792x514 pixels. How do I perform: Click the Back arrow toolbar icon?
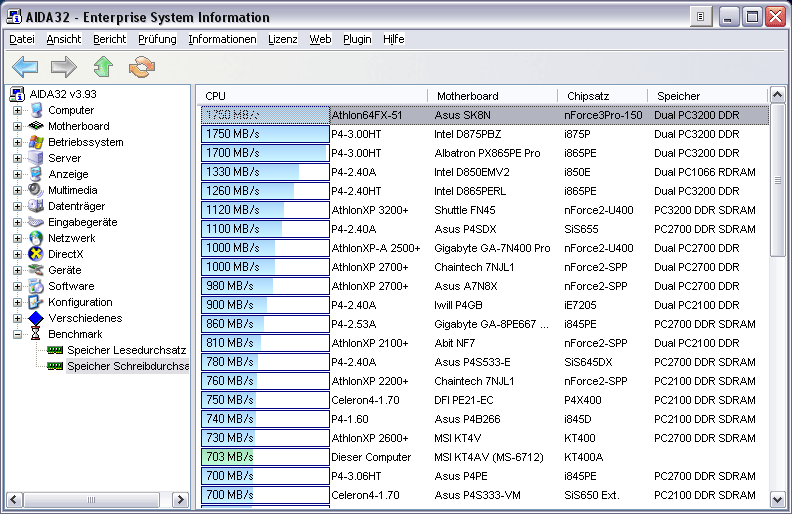[x=25, y=67]
